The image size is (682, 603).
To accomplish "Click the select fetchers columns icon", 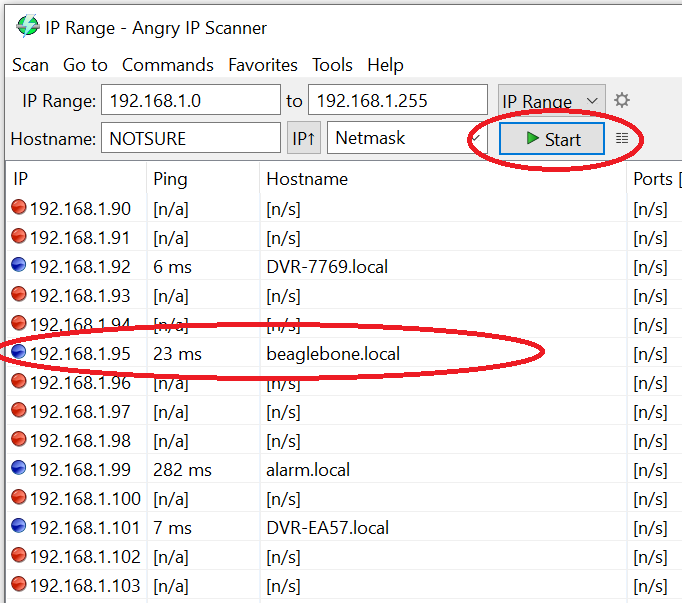I will coord(622,138).
